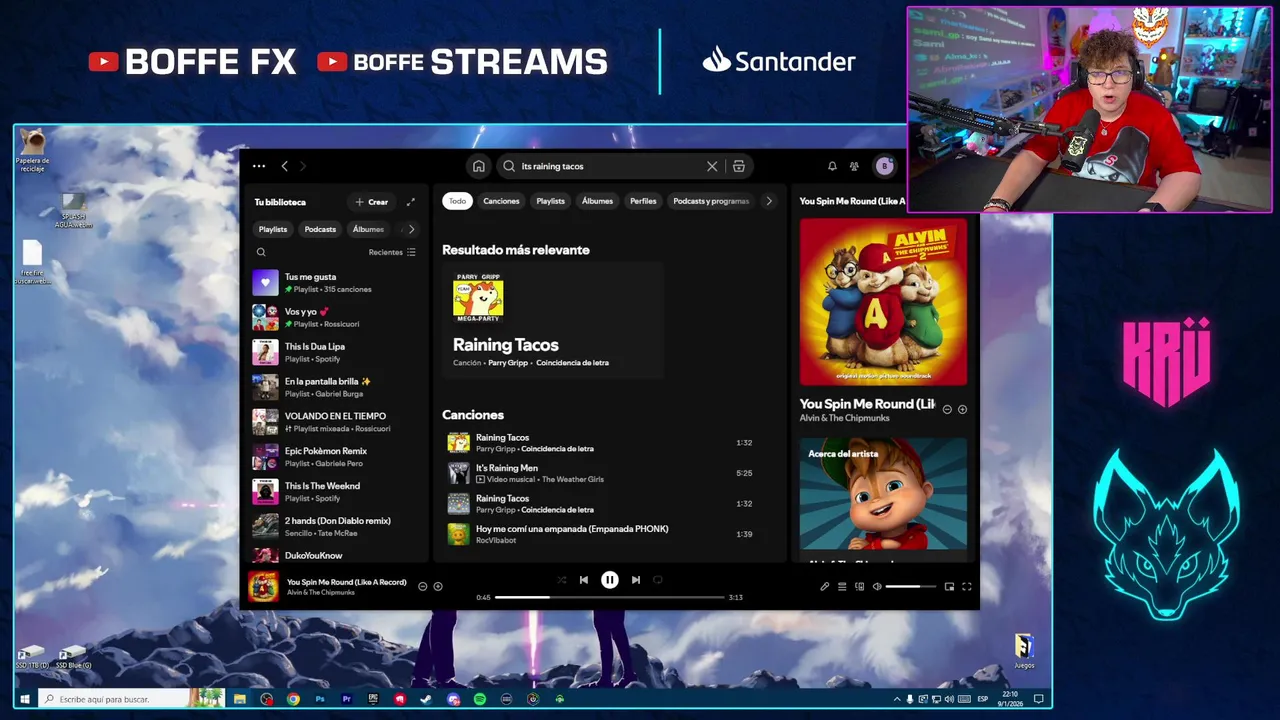This screenshot has height=720, width=1280.
Task: Open the VOLANDO EN EL TIEMPO playlist
Action: point(336,422)
